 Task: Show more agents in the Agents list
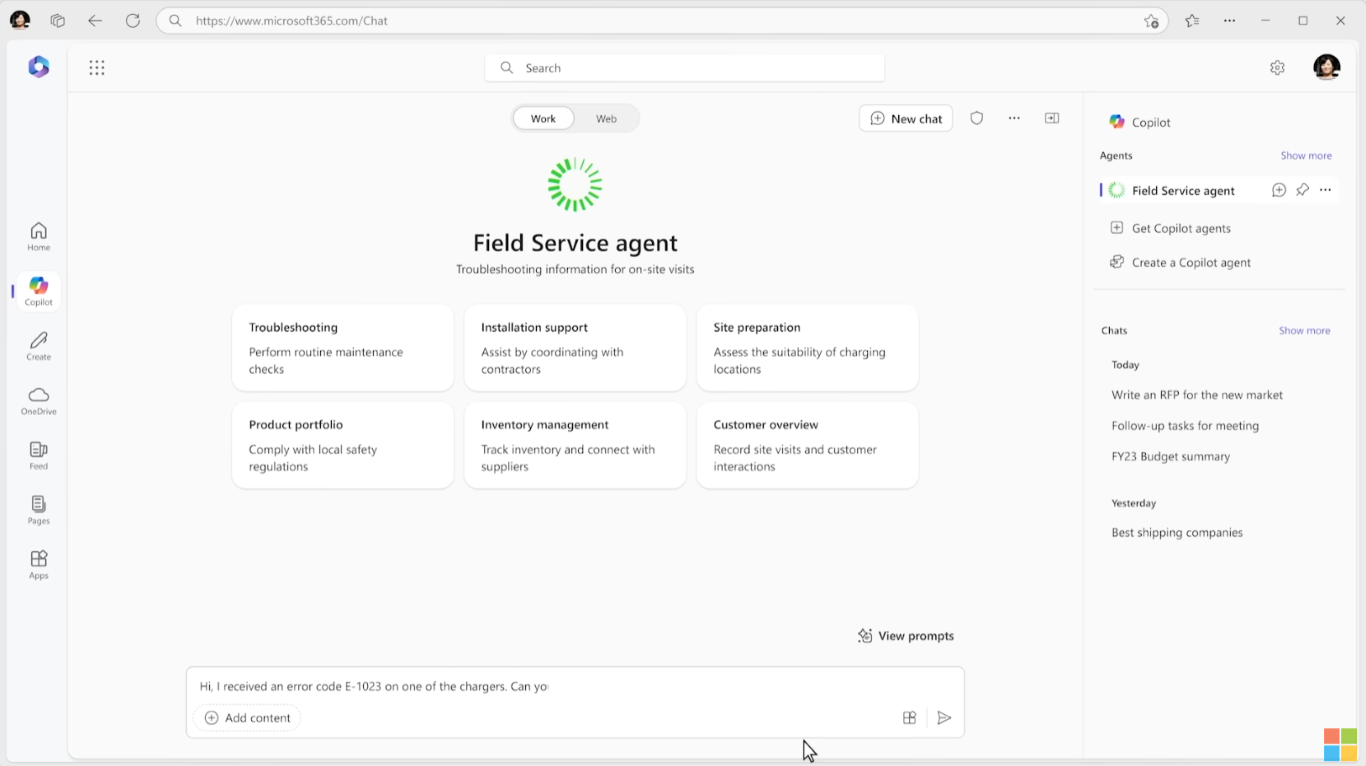pos(1305,155)
